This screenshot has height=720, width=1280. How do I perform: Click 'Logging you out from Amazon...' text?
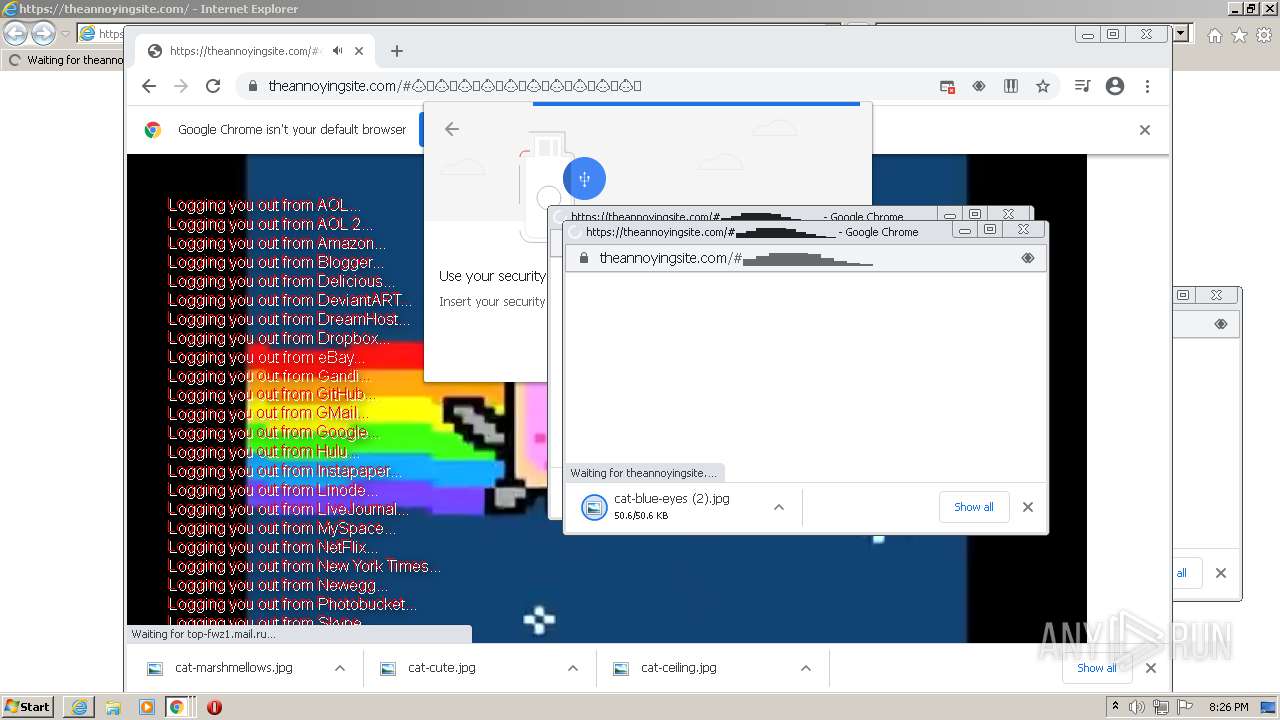277,243
